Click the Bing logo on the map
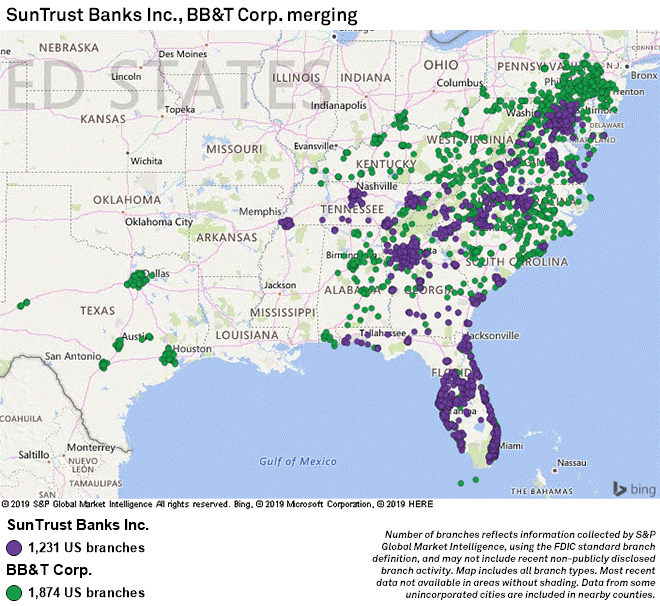The width and height of the screenshot is (660, 606). pos(635,489)
